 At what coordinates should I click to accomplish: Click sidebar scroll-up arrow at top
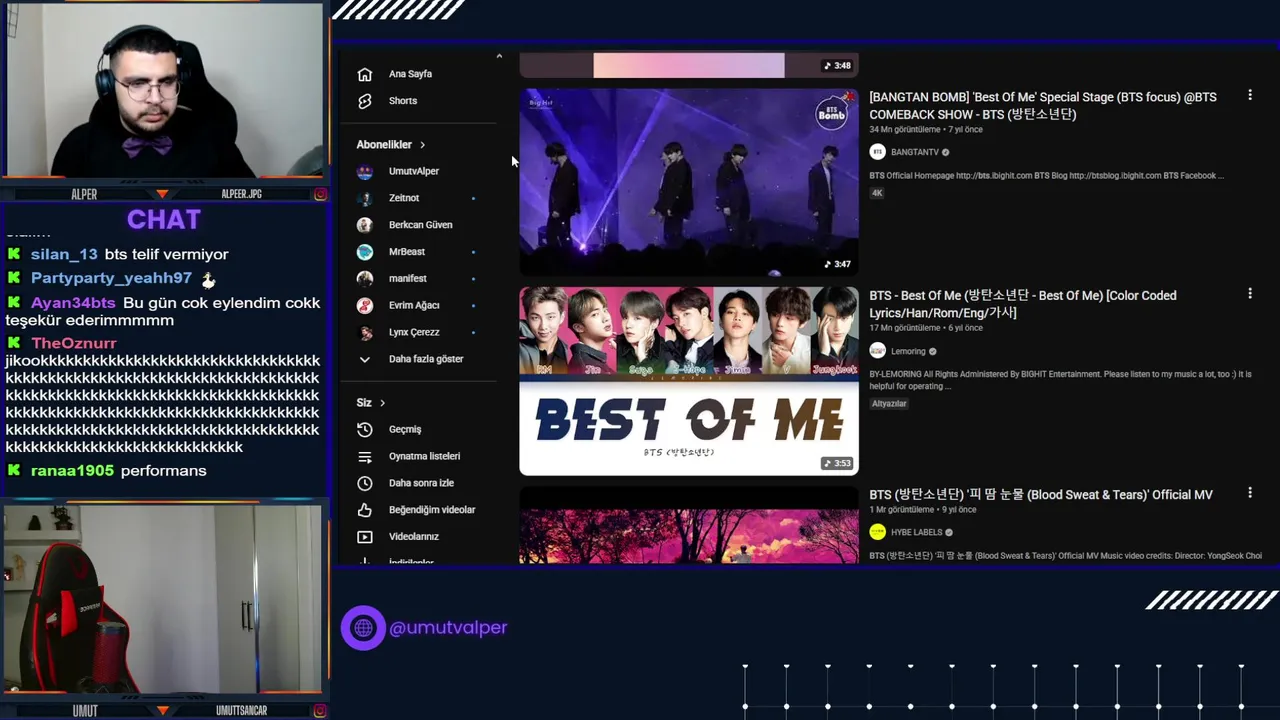(499, 56)
